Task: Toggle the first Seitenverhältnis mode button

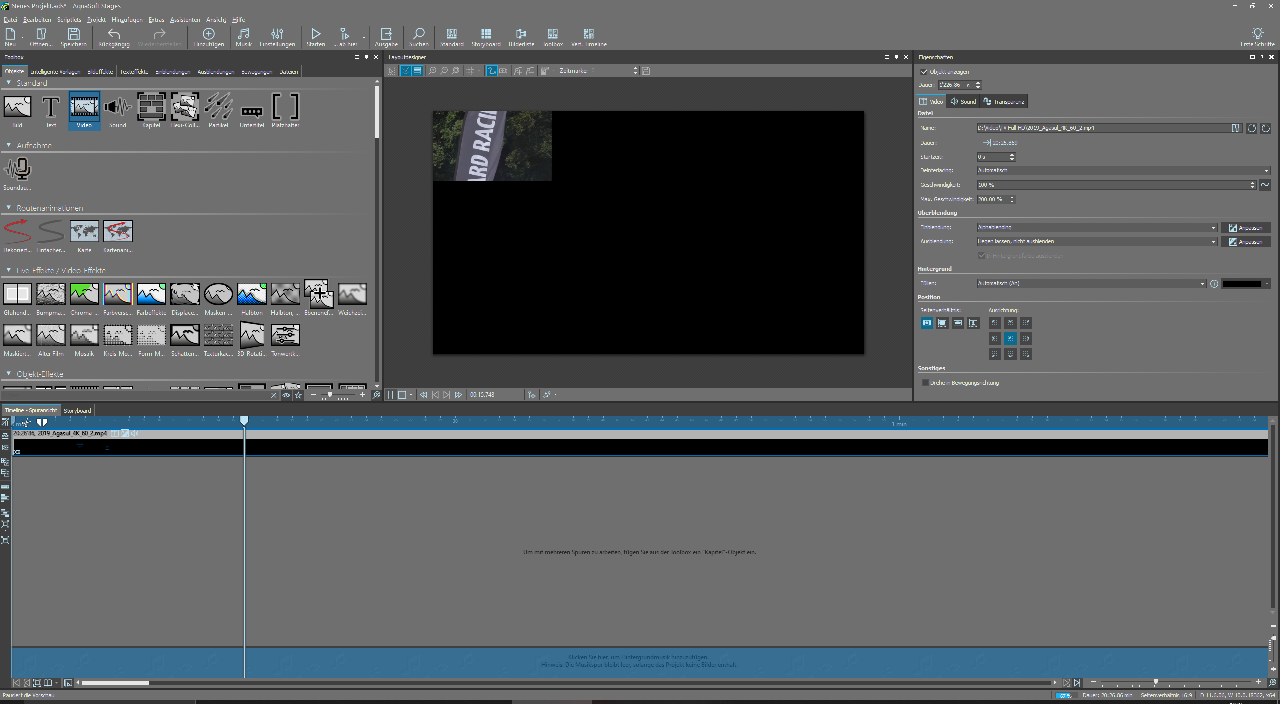Action: 926,323
